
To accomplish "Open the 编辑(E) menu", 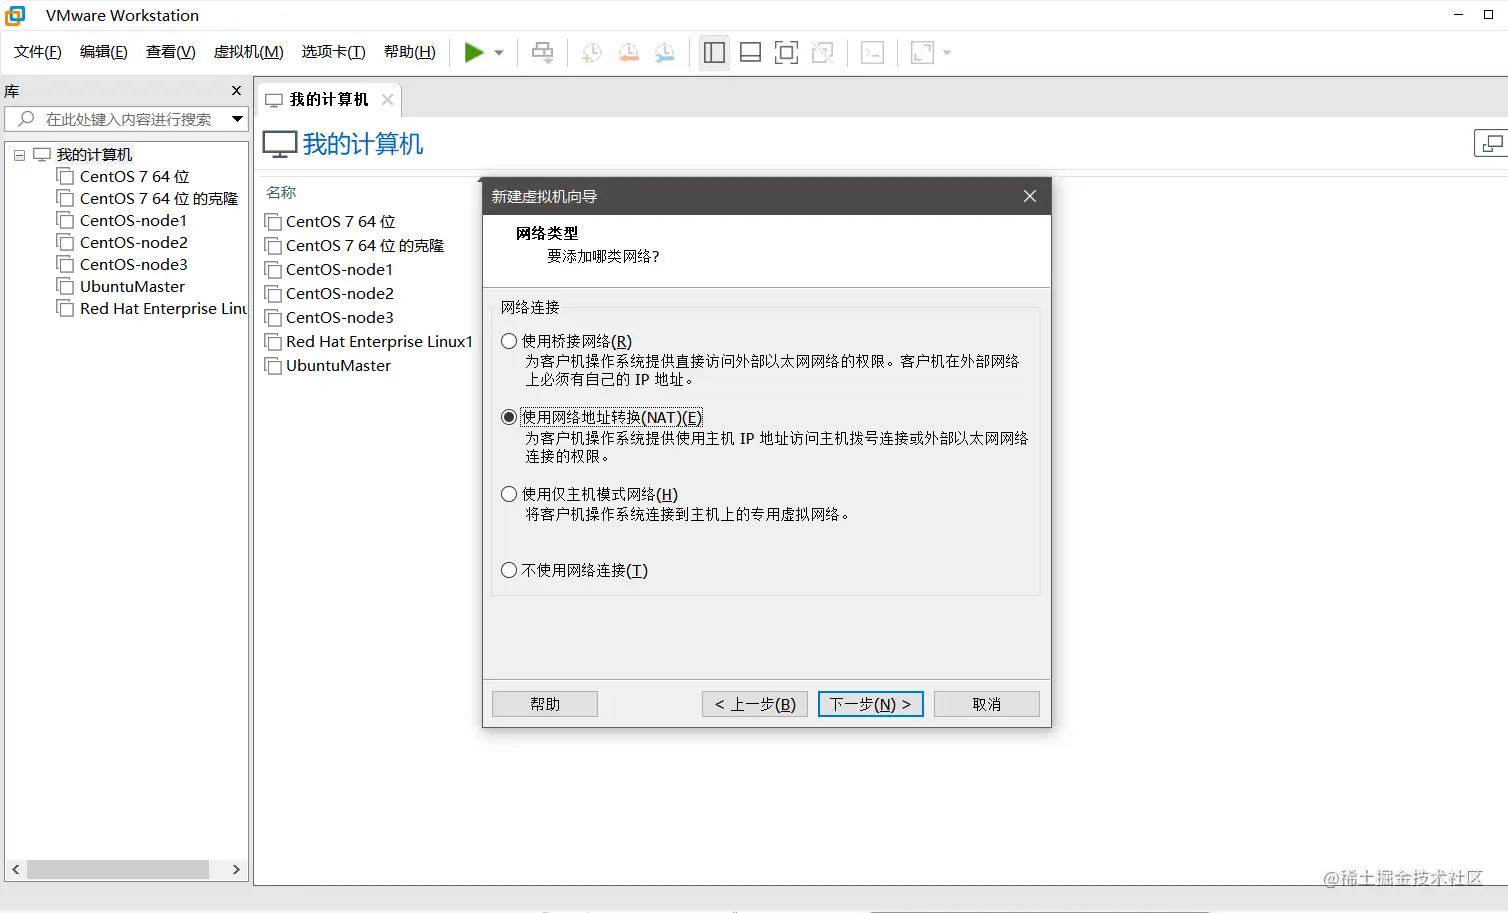I will 104,52.
